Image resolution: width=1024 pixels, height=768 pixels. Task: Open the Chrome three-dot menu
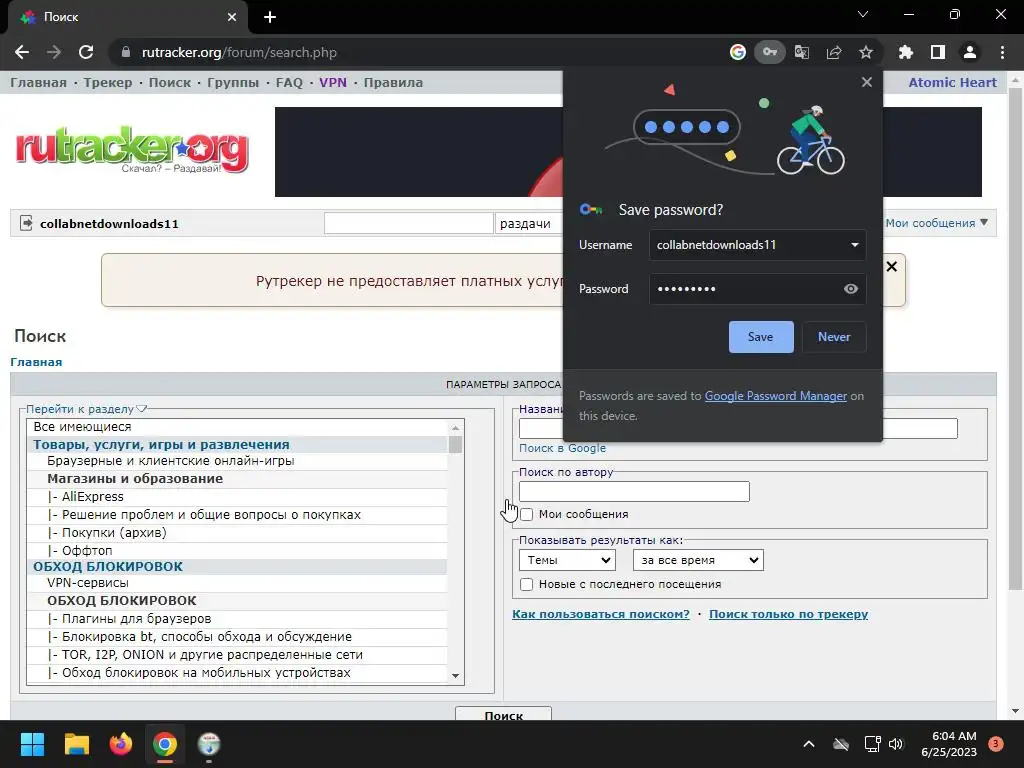click(1002, 52)
